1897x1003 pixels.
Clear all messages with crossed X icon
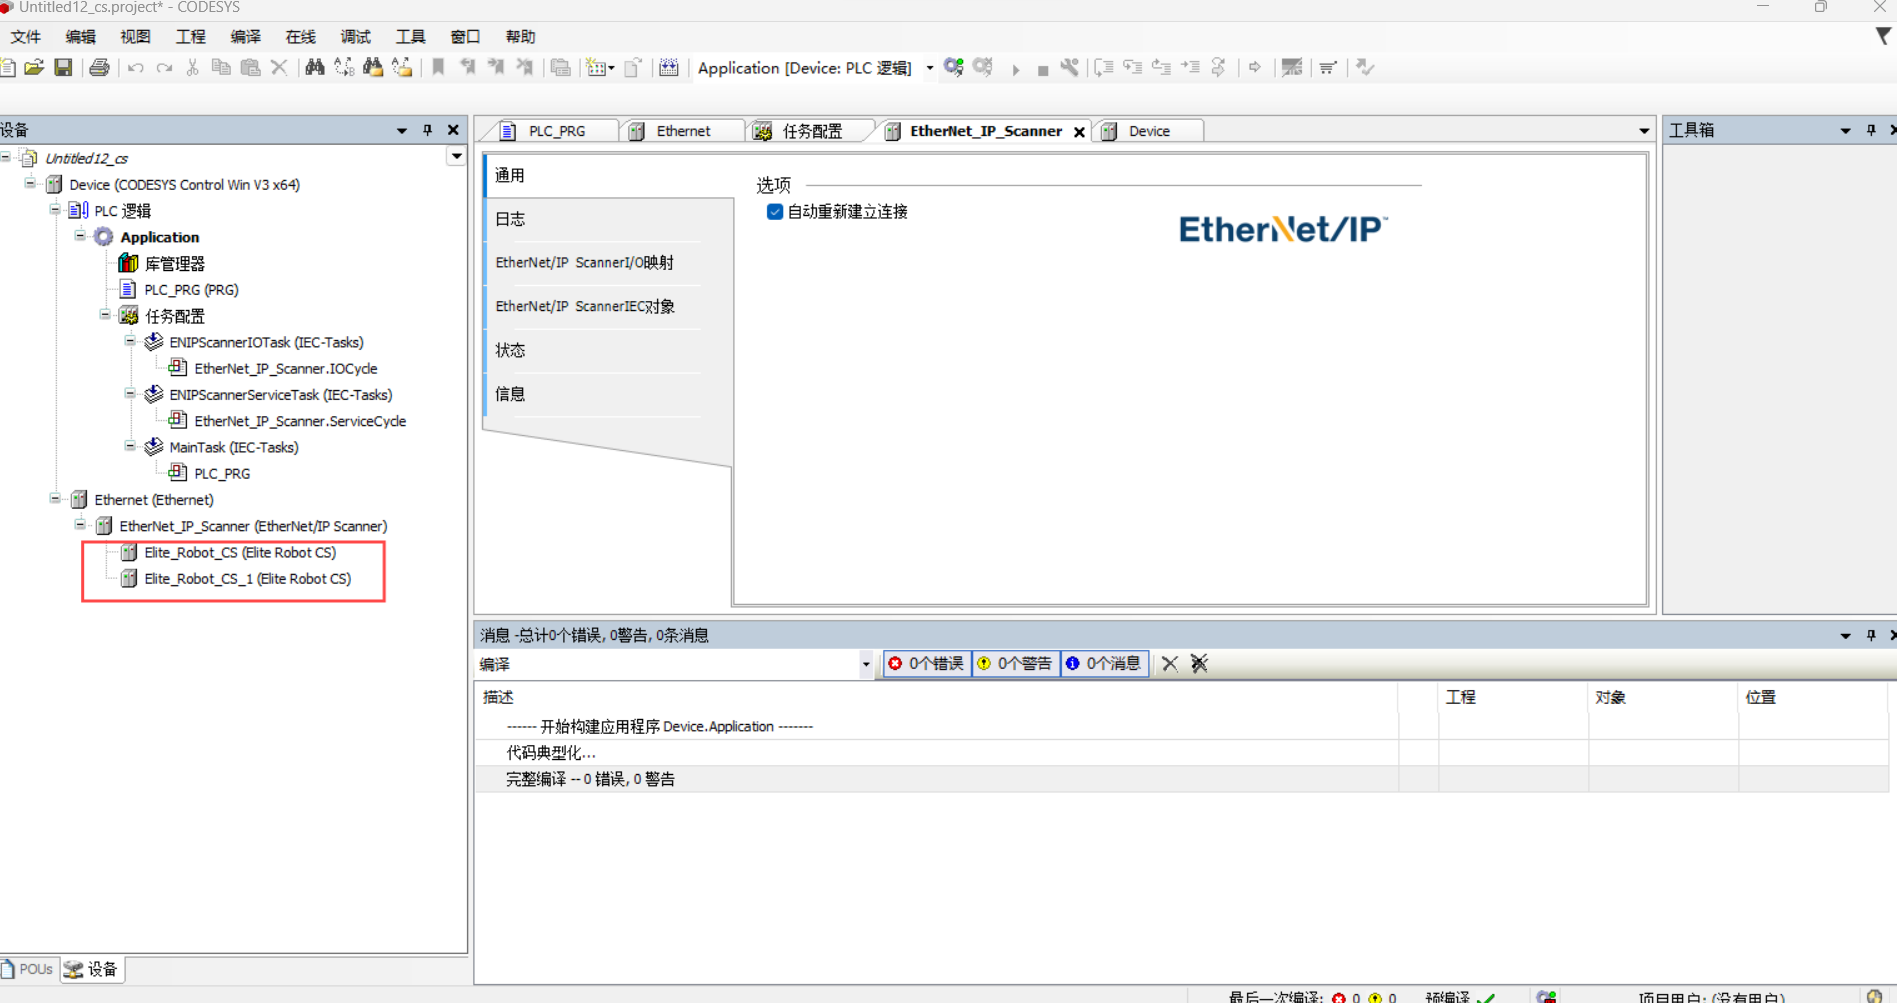(1199, 663)
